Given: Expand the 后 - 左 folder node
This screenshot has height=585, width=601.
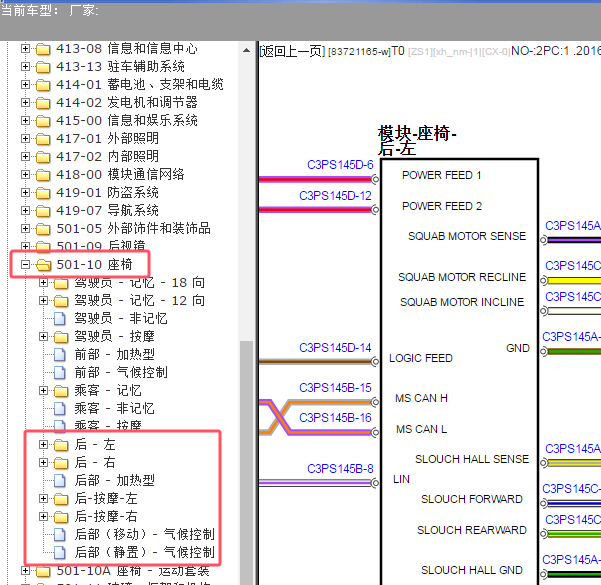Looking at the screenshot, I should pos(43,444).
